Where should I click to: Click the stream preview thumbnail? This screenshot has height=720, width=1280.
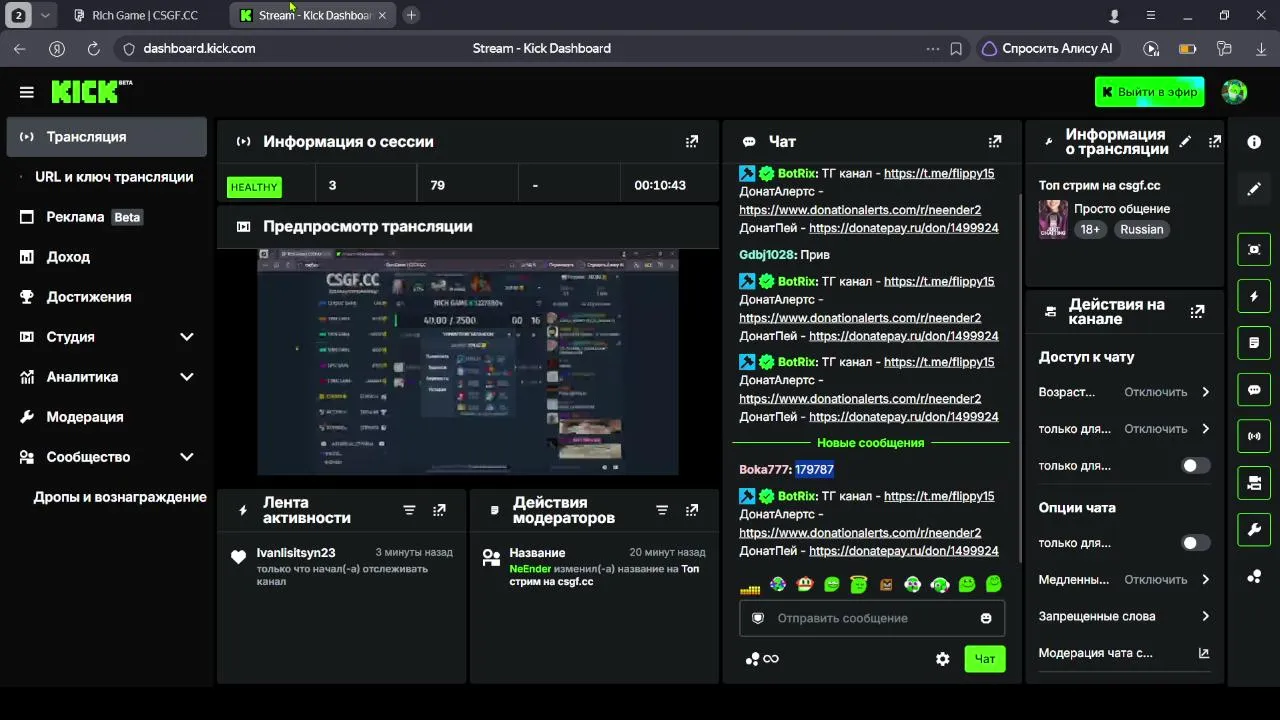pyautogui.click(x=468, y=361)
